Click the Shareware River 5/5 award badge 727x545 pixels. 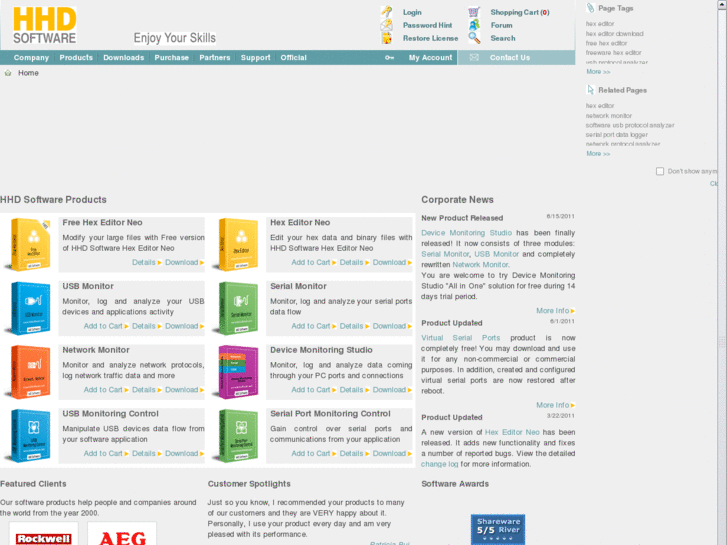(x=498, y=529)
